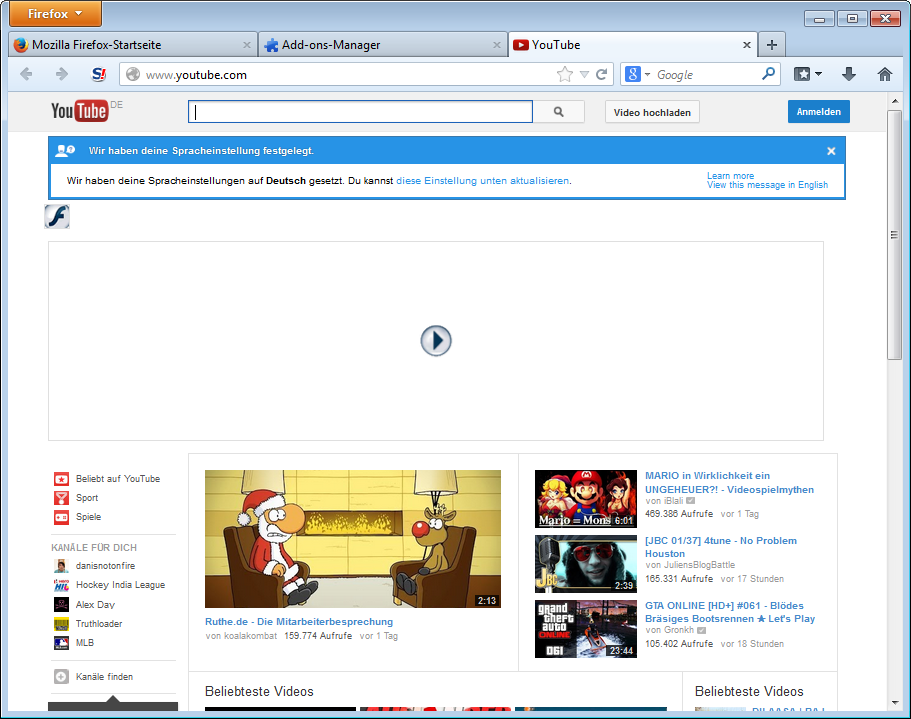
Task: Switch to Mozilla Firefox-Startseite tab
Action: click(132, 45)
